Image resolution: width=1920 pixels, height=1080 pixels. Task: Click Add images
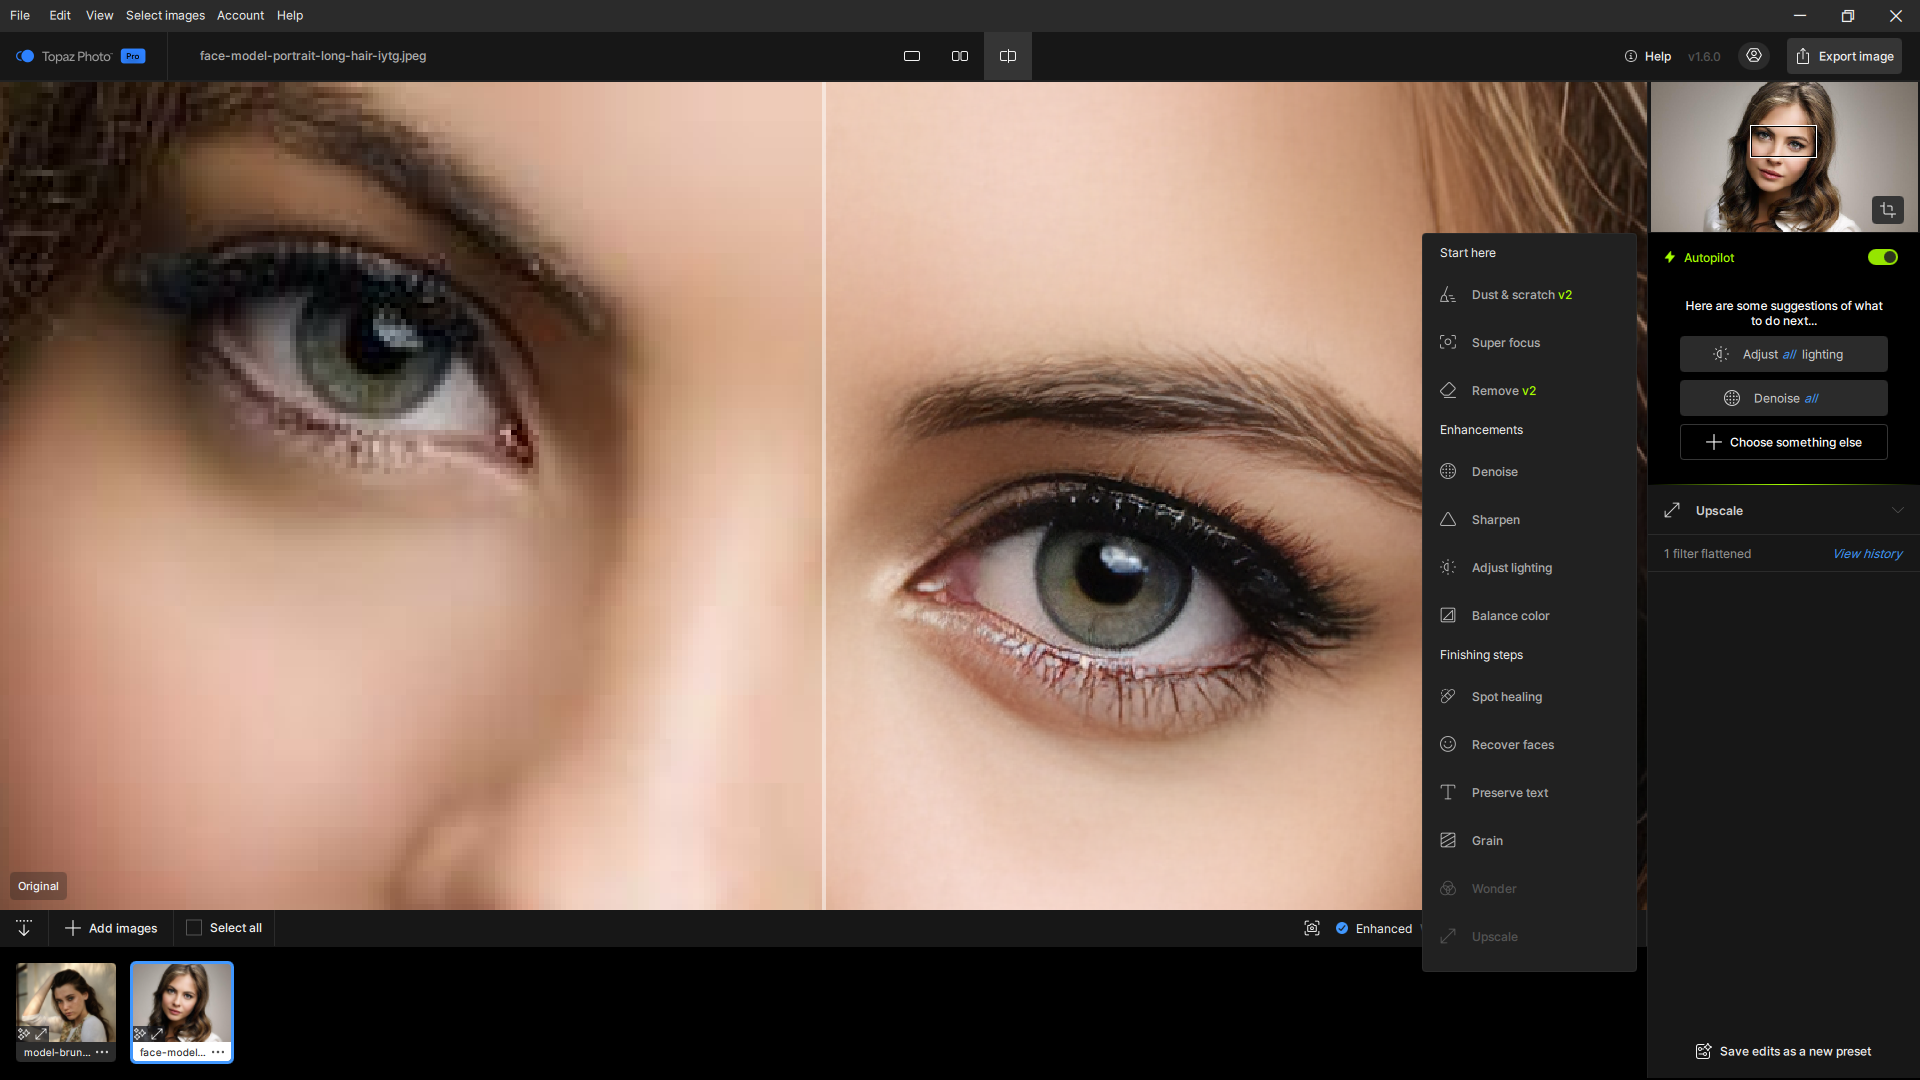click(111, 928)
